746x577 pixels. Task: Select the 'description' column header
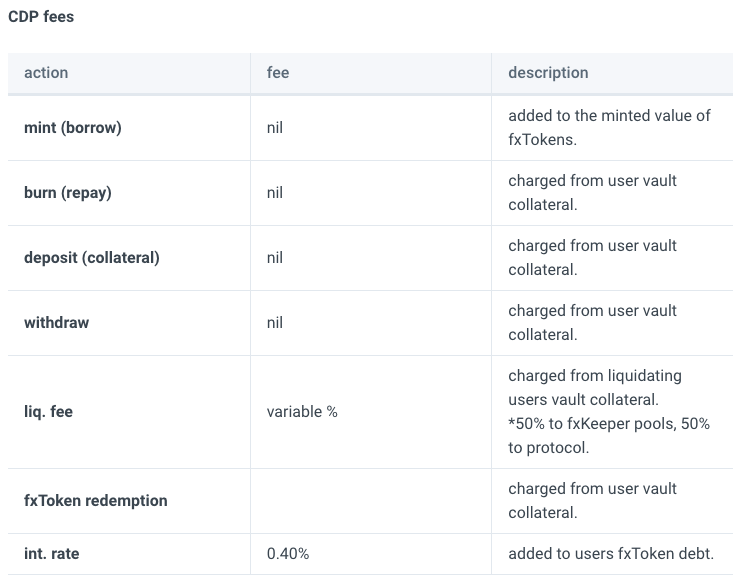[x=548, y=73]
